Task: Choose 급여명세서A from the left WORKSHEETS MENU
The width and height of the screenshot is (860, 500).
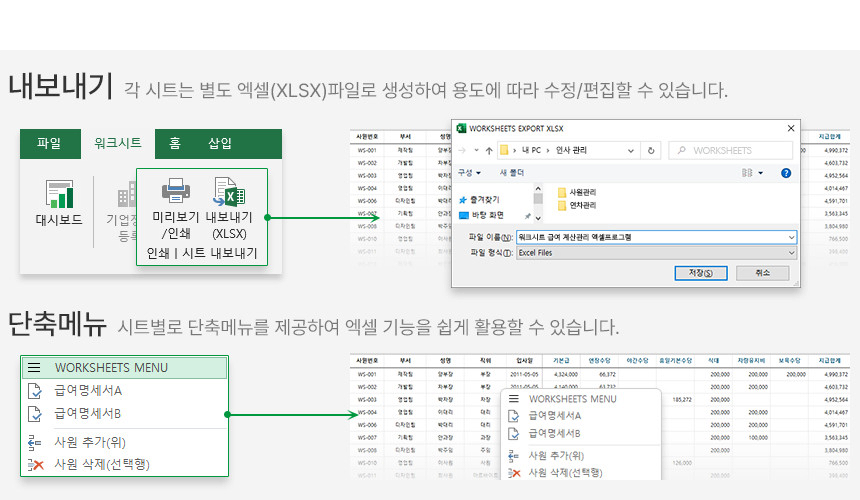Action: (x=88, y=390)
